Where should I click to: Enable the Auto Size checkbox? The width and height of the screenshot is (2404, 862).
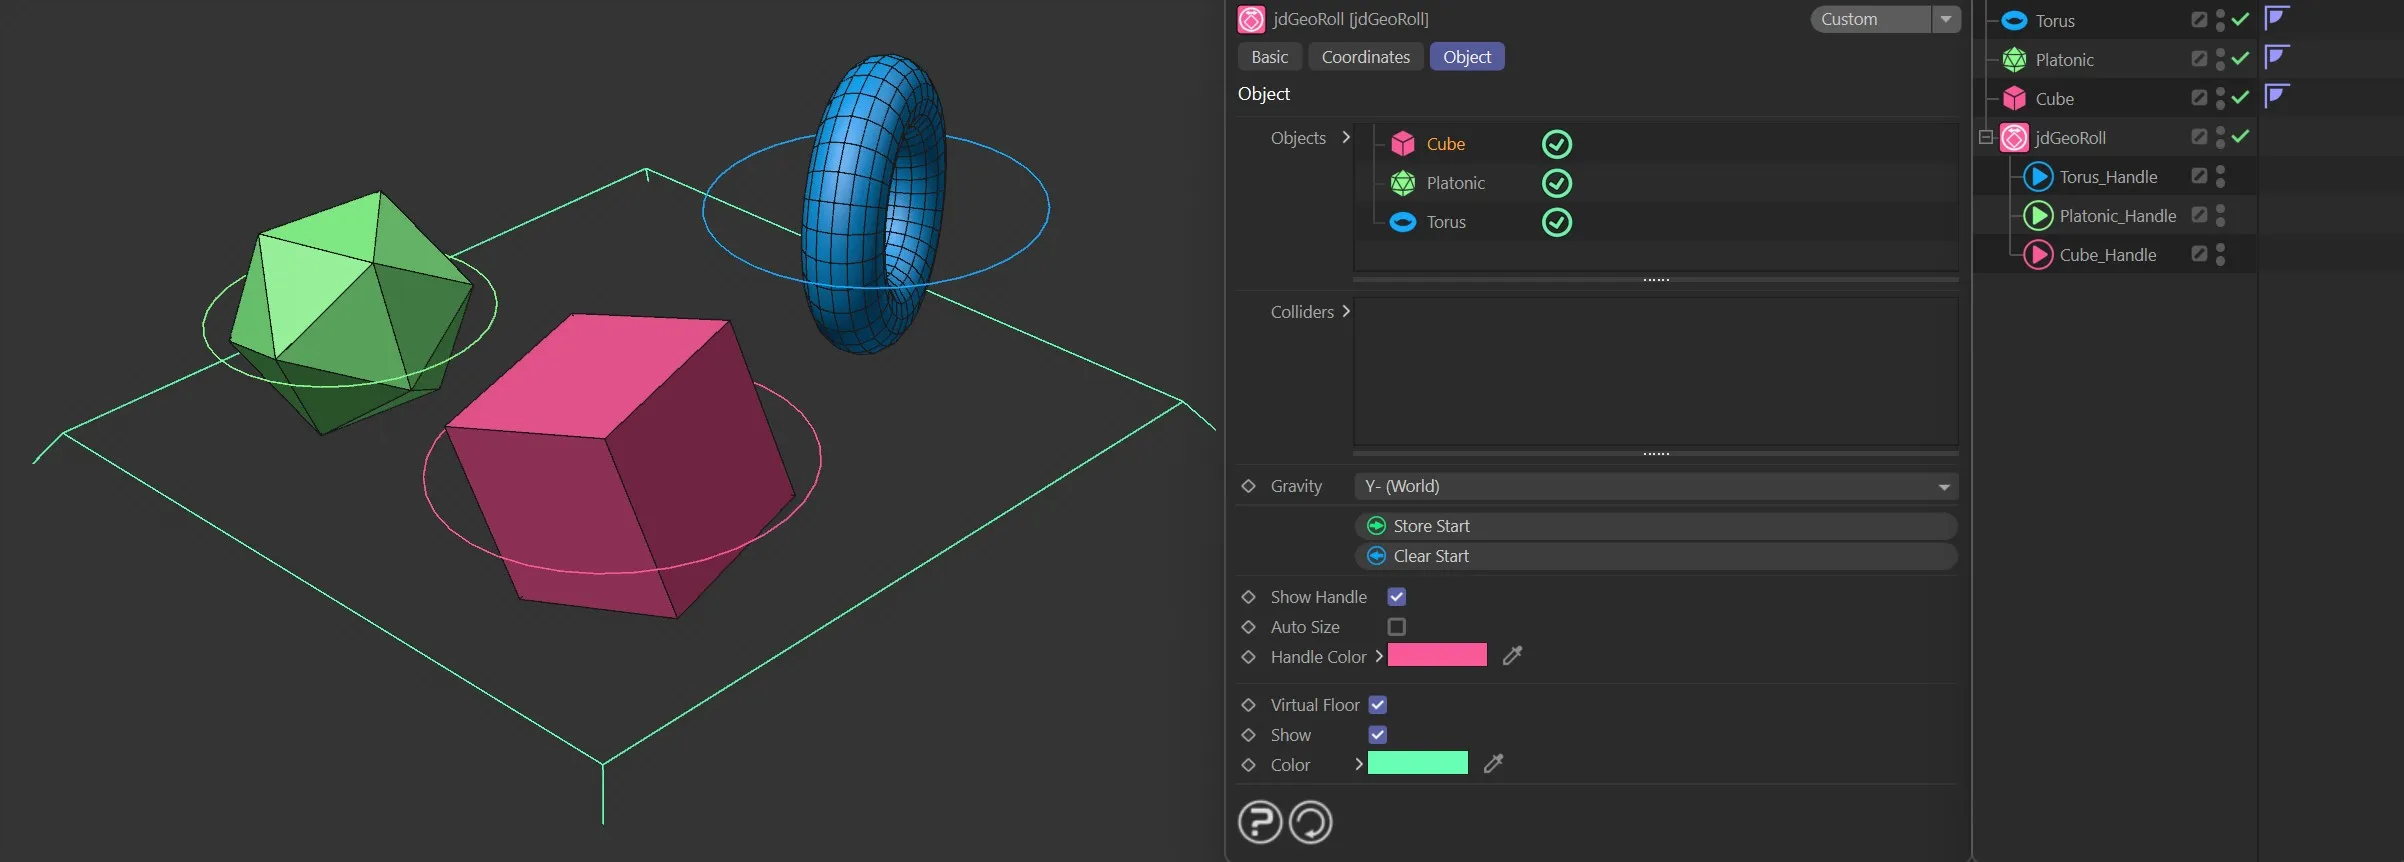click(x=1397, y=627)
